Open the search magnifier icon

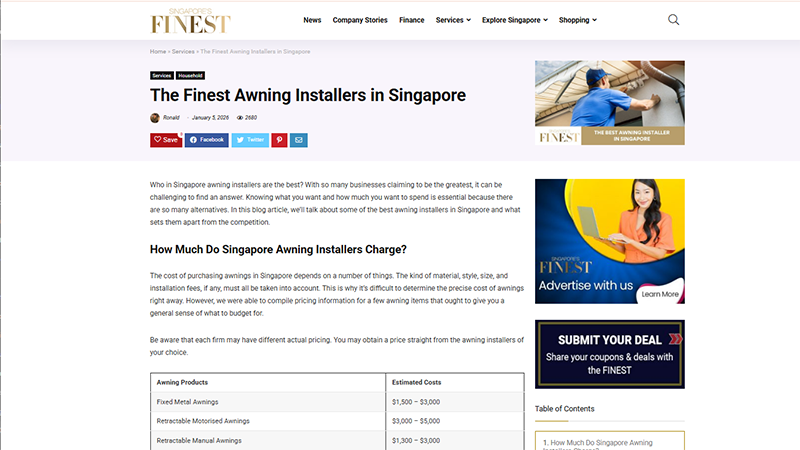point(673,20)
